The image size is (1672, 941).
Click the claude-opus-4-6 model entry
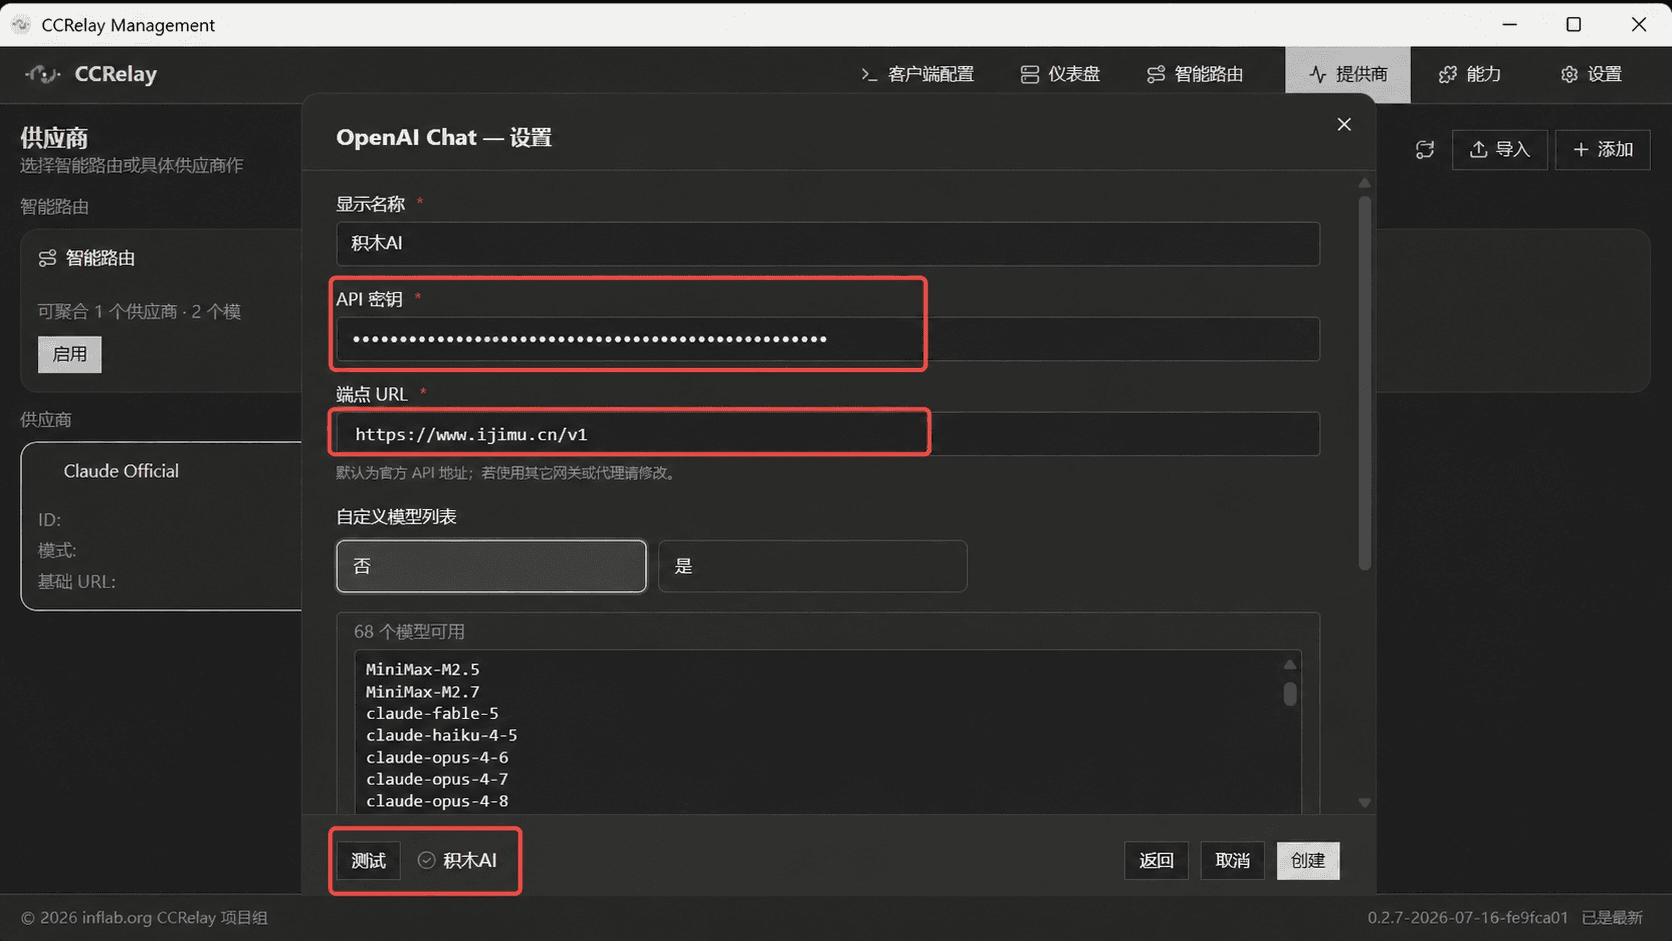click(437, 758)
